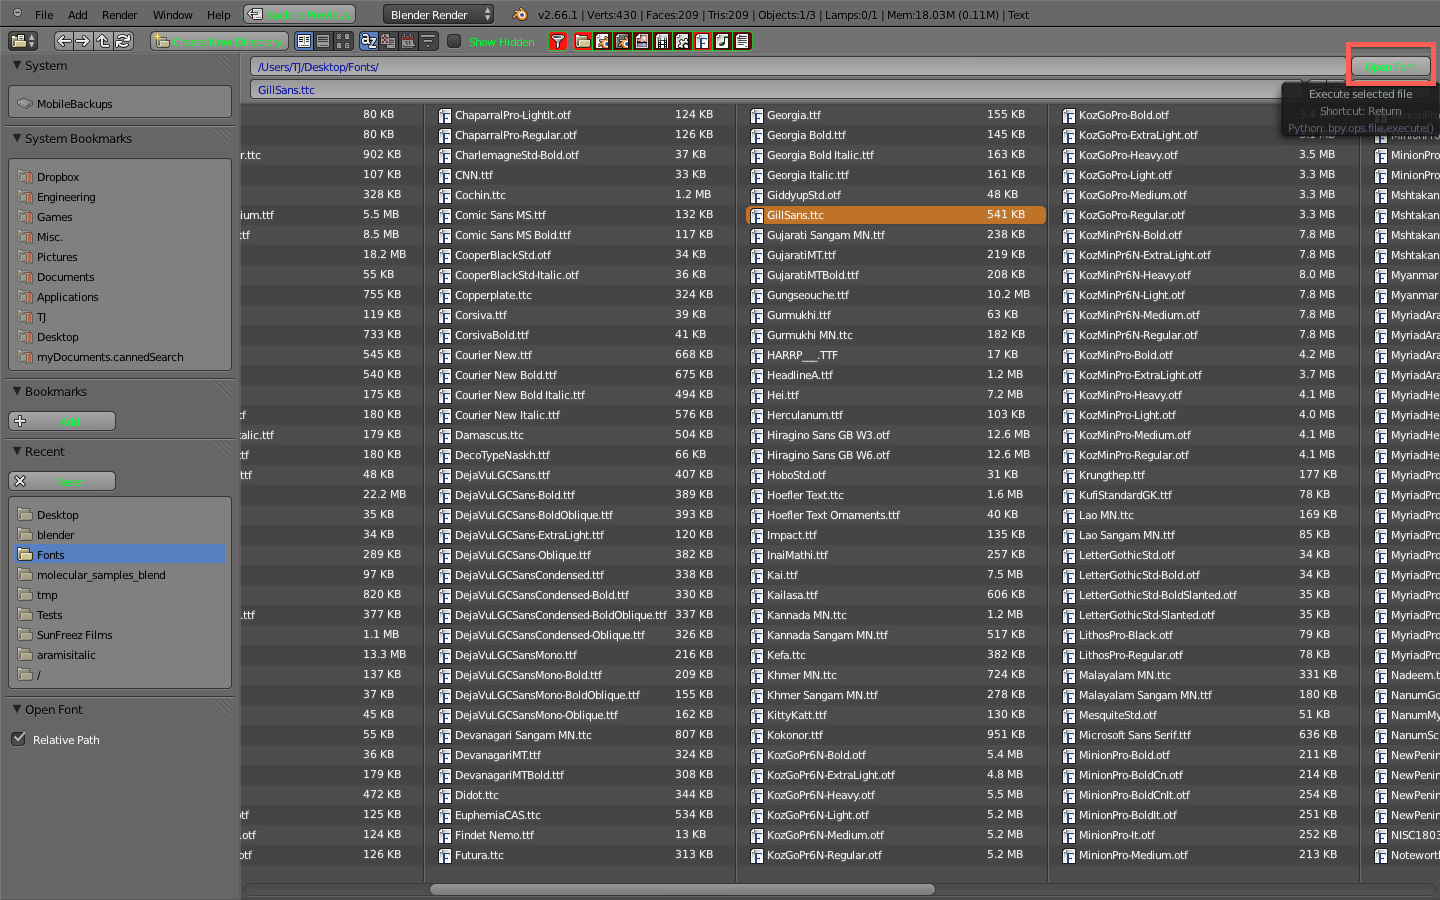The width and height of the screenshot is (1440, 900).
Task: Add a new bookmark
Action: 62,421
